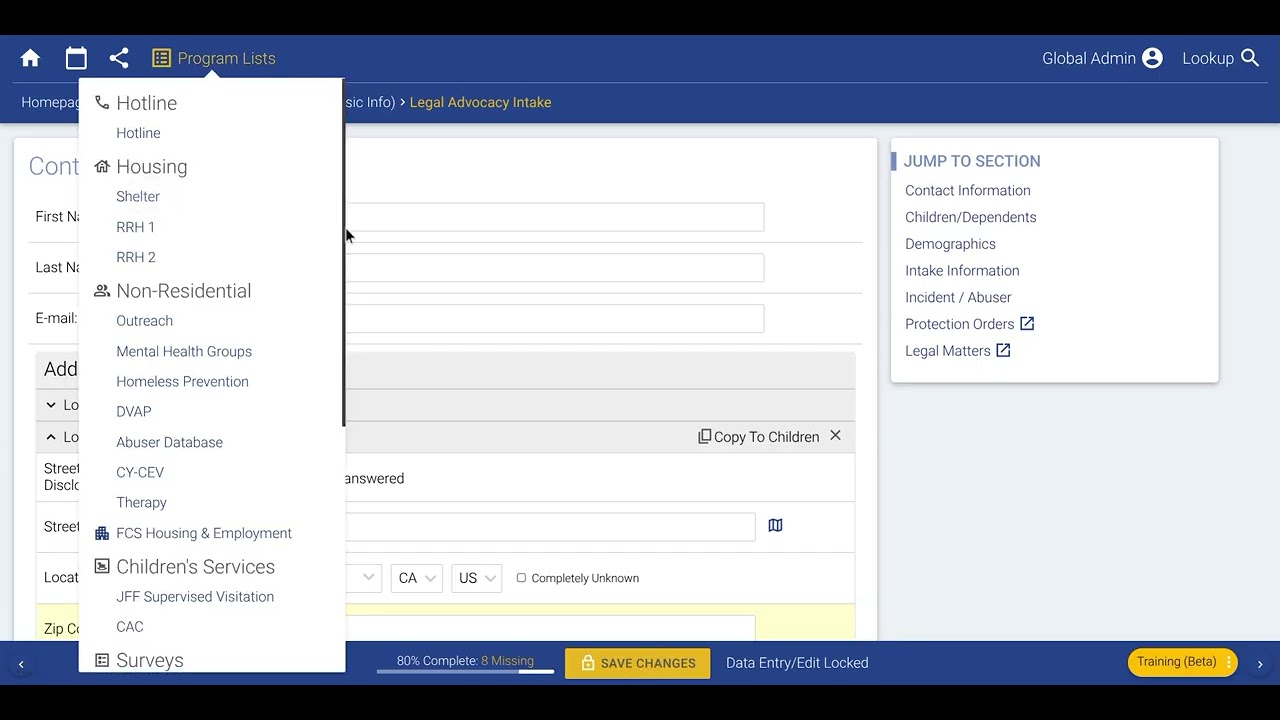Open the calendar icon
Image resolution: width=1280 pixels, height=720 pixels.
pyautogui.click(x=76, y=58)
